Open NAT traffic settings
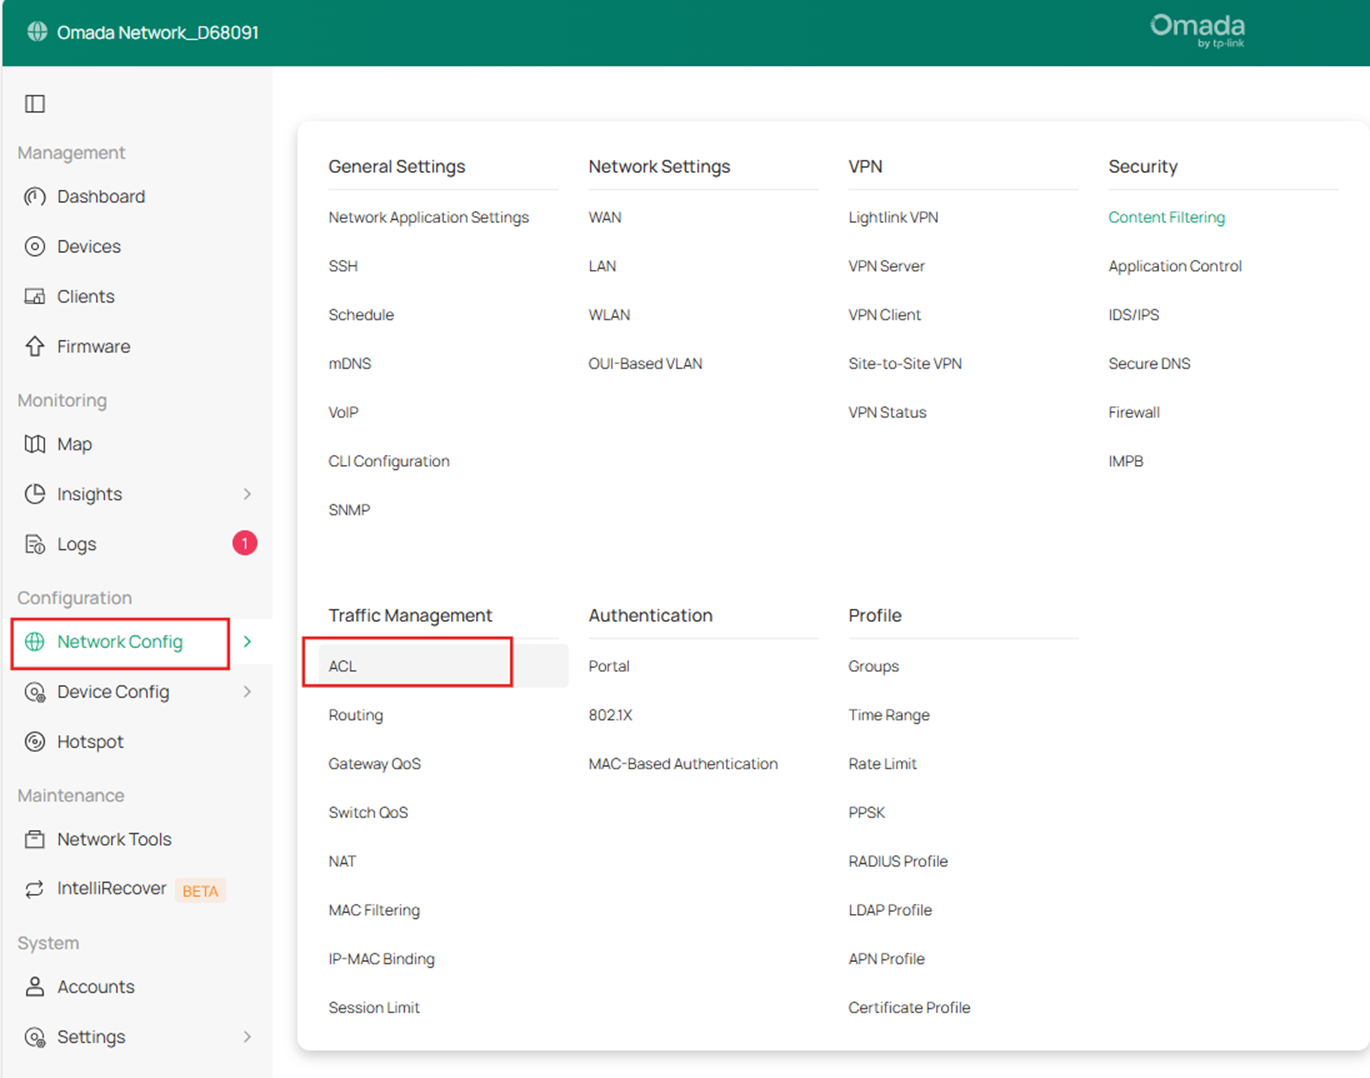Screen dimensions: 1370x1078 point(342,861)
